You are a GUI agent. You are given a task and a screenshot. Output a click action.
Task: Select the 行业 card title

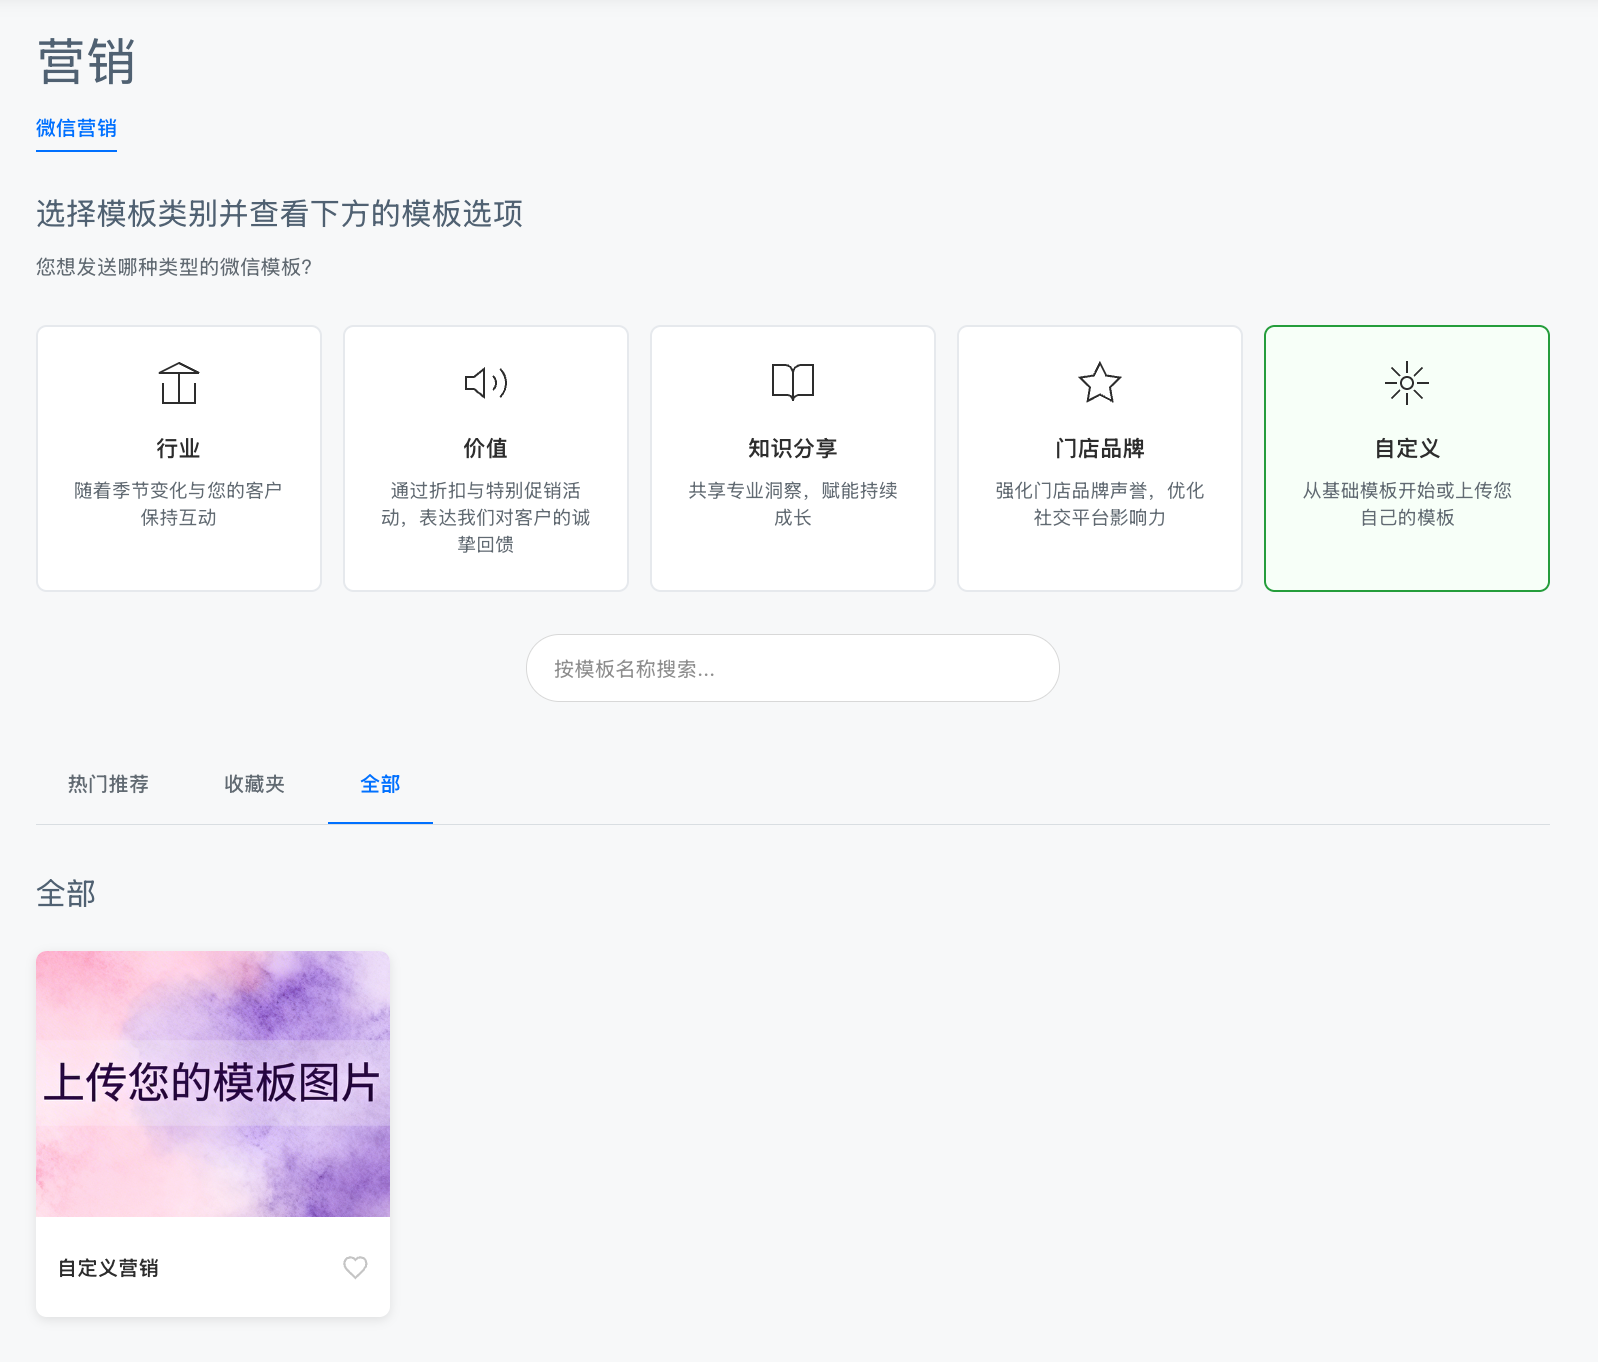click(x=179, y=448)
